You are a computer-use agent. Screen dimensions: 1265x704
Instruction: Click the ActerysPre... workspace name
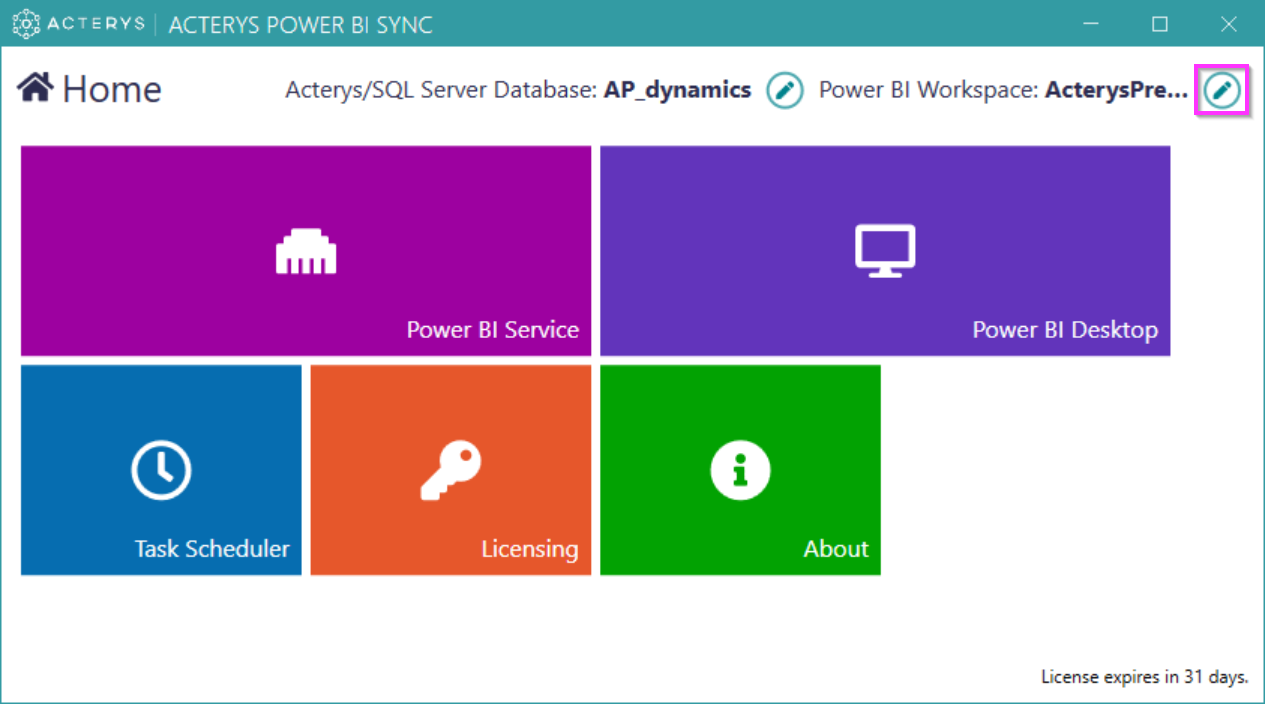coord(1117,90)
